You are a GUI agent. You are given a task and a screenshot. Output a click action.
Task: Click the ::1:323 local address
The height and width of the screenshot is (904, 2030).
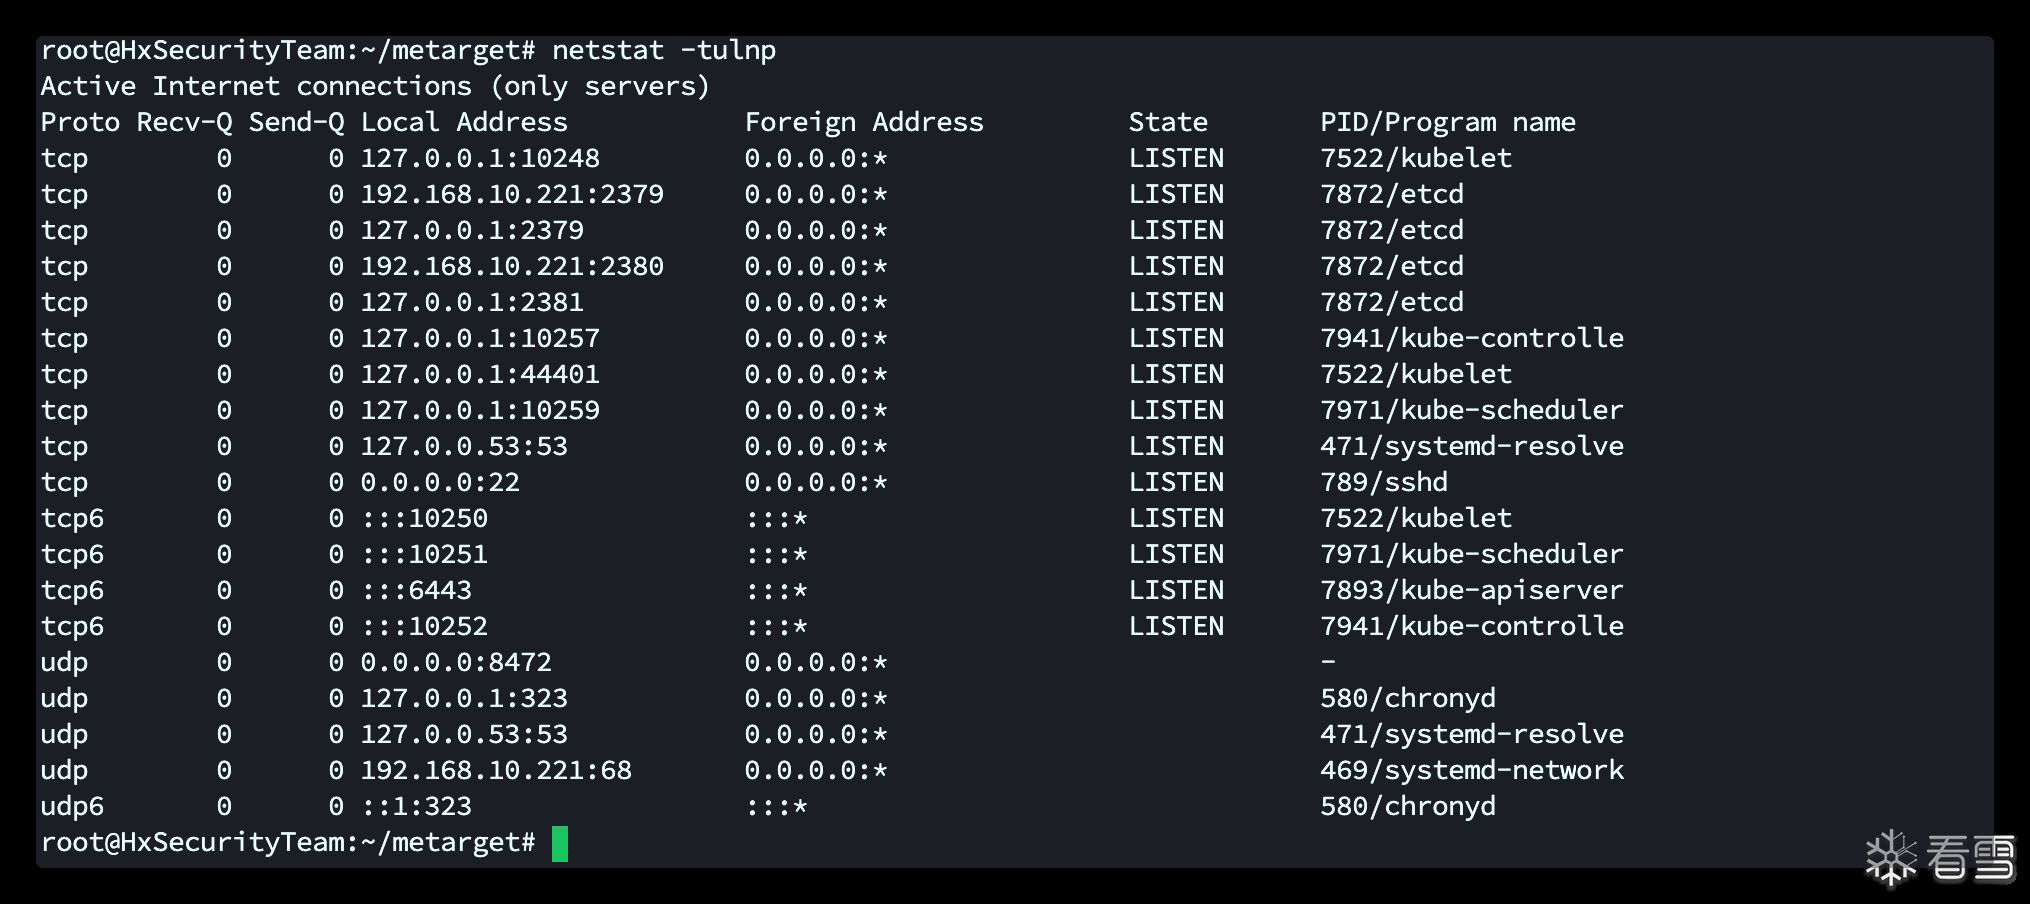[416, 806]
